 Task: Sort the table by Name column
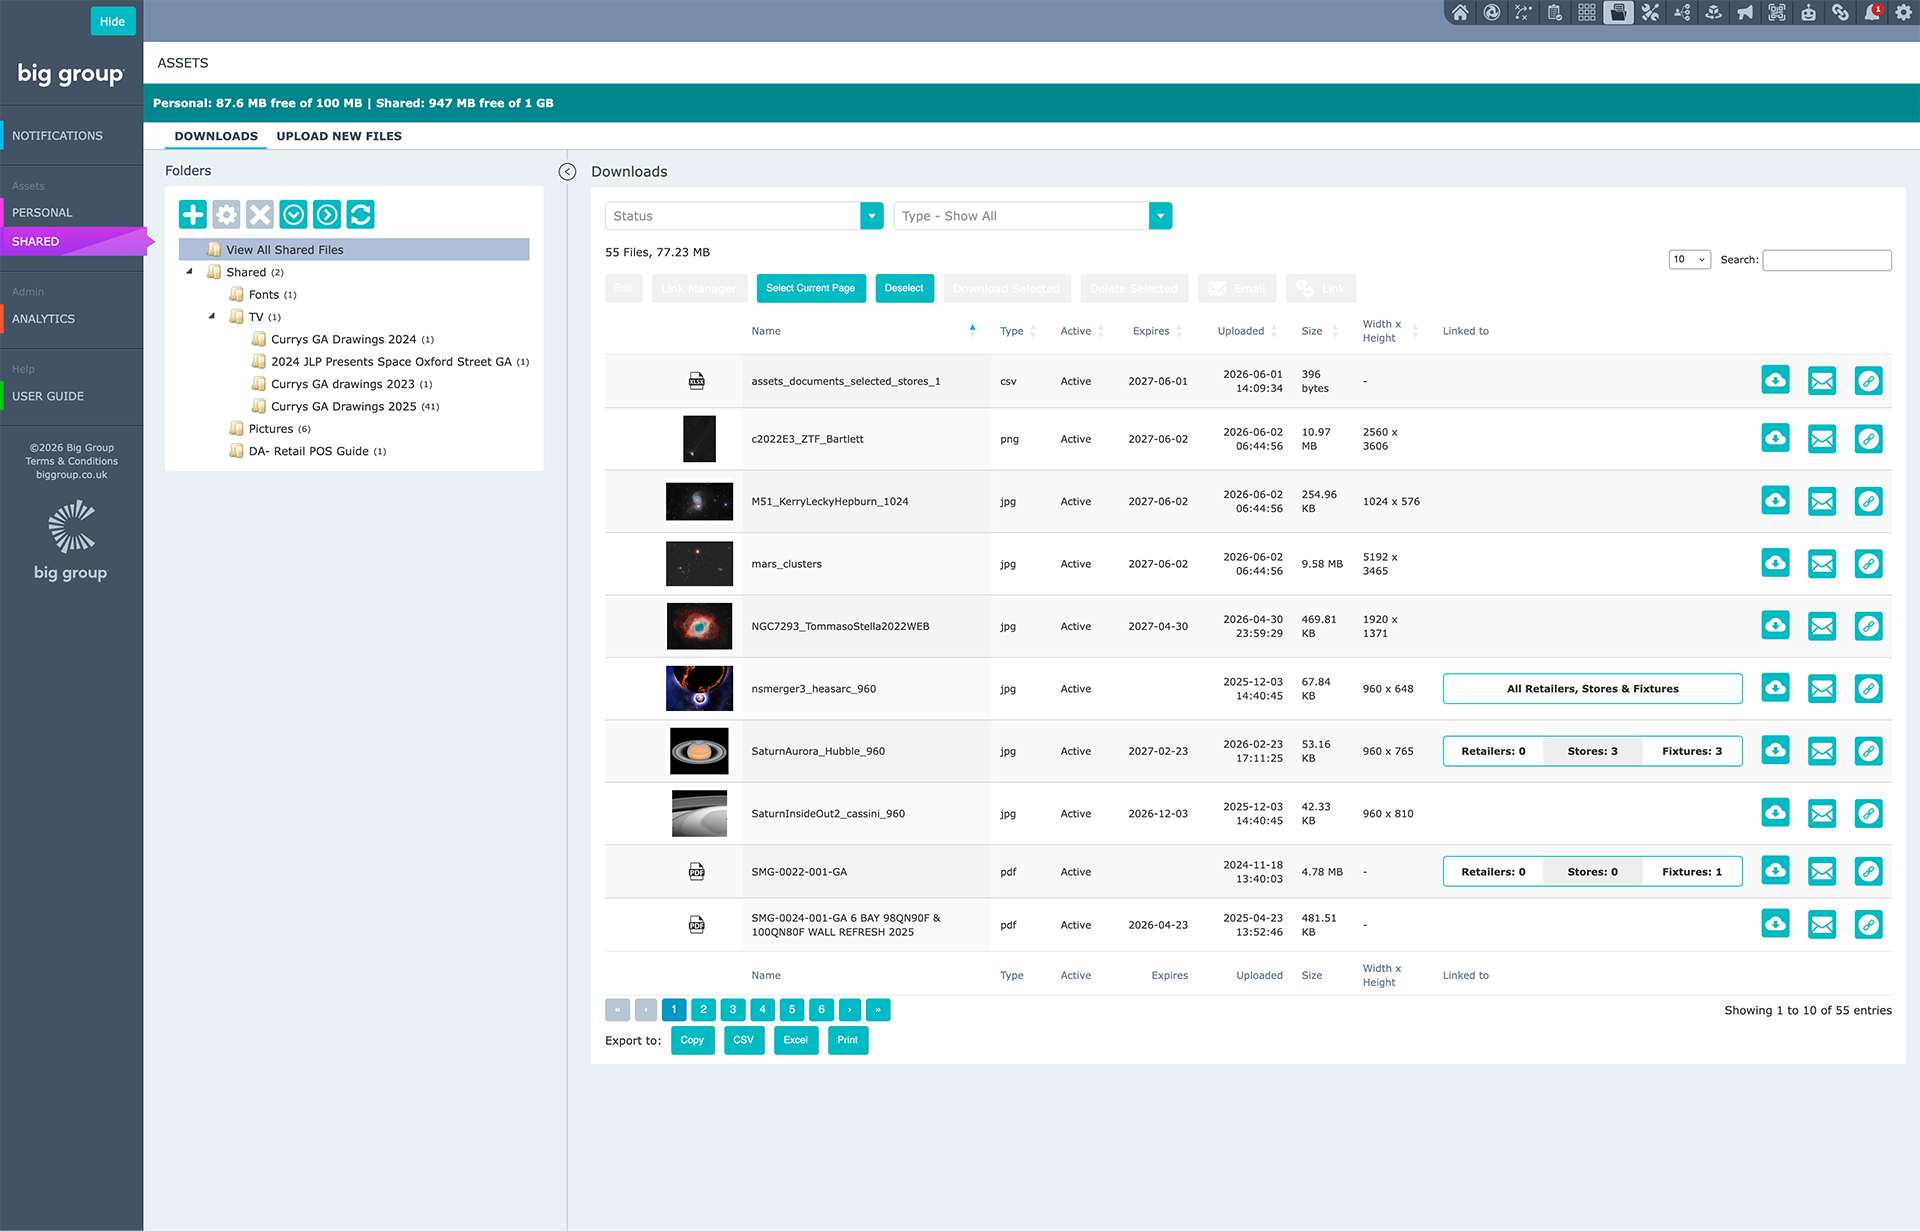pyautogui.click(x=766, y=331)
